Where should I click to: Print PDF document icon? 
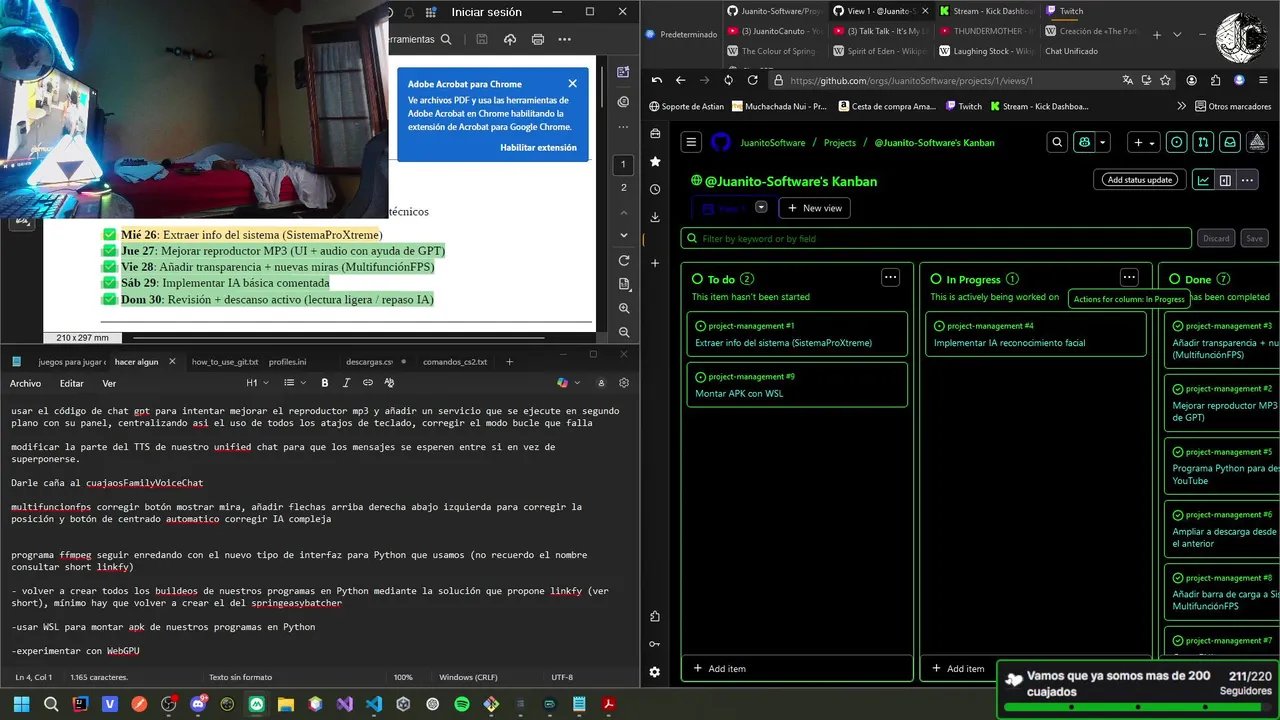point(538,39)
